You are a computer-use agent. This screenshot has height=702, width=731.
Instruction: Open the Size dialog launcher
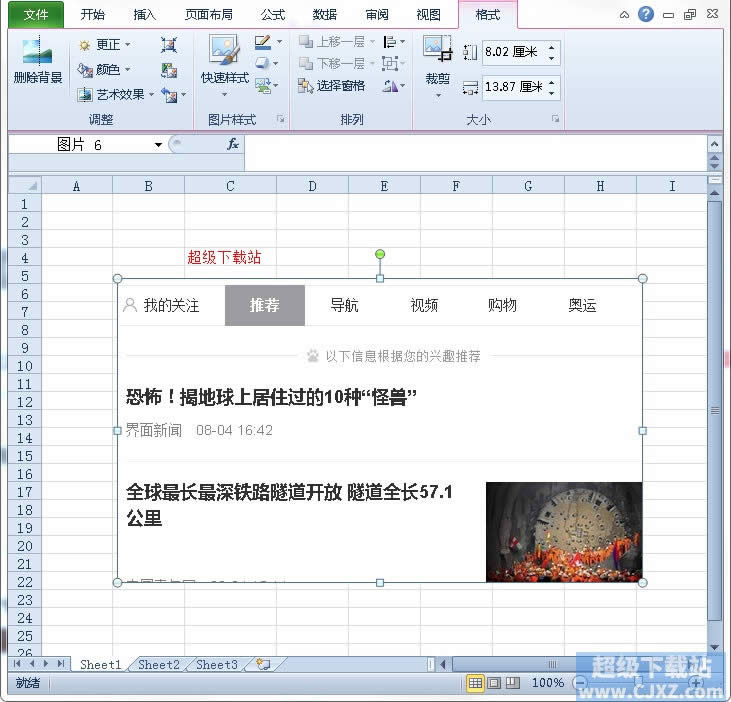pyautogui.click(x=555, y=119)
